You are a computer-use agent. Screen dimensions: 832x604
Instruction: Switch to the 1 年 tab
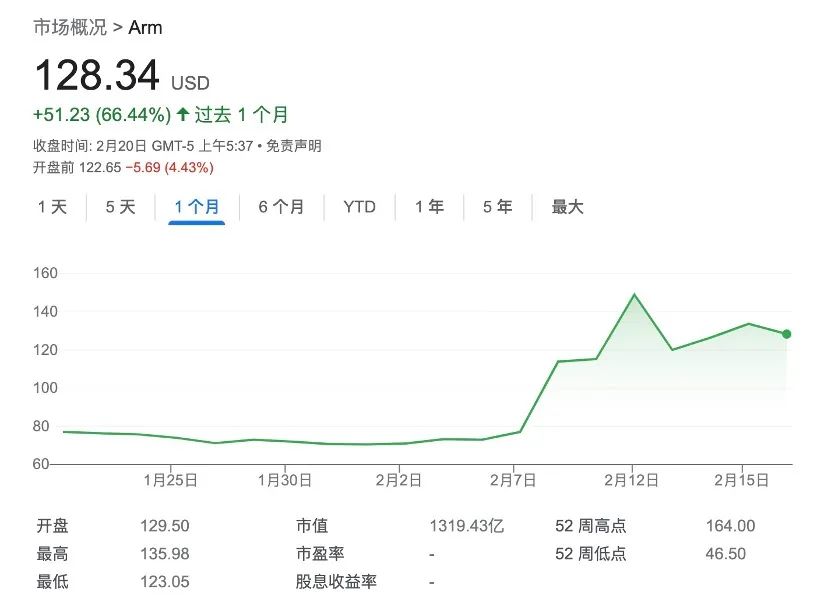[x=429, y=206]
